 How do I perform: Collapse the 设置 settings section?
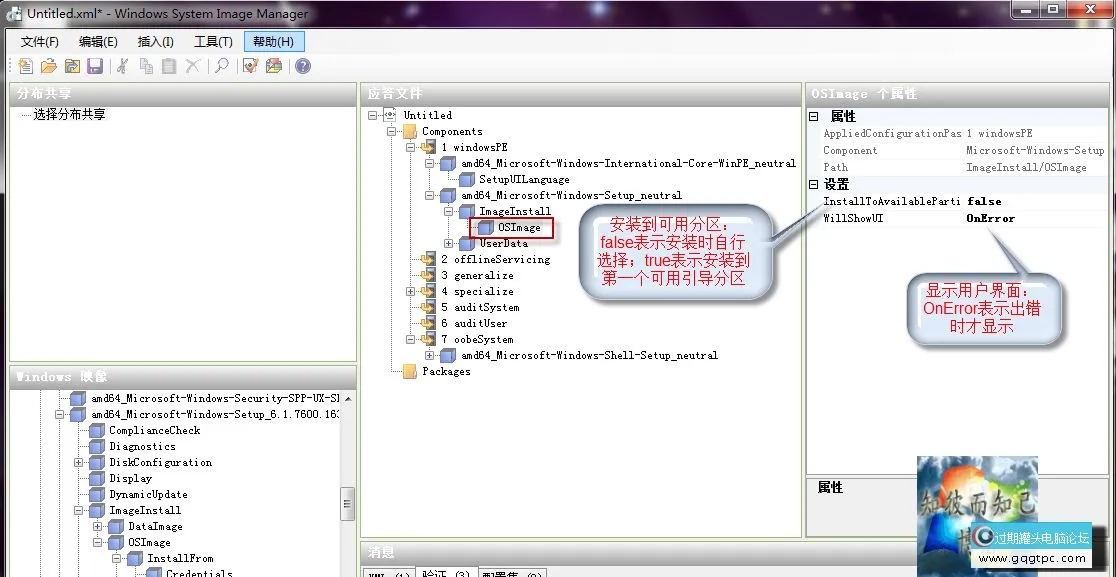click(813, 184)
